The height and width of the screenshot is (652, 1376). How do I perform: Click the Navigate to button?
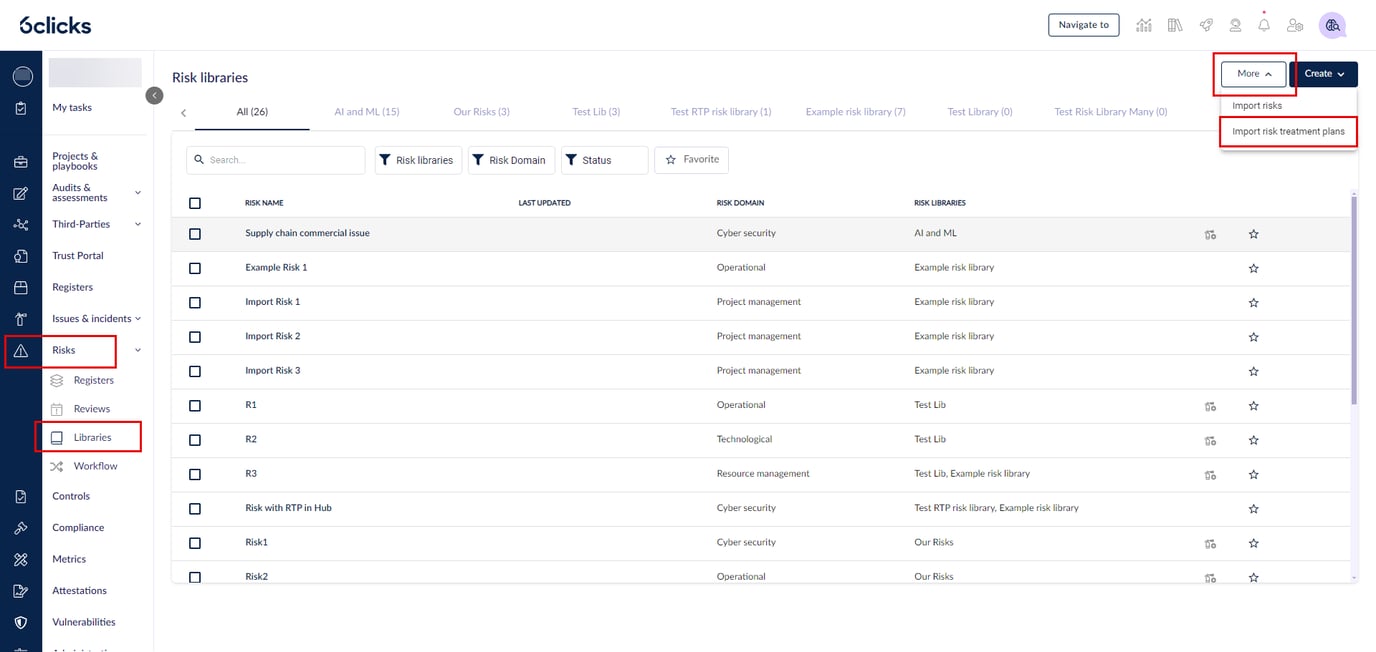point(1083,25)
